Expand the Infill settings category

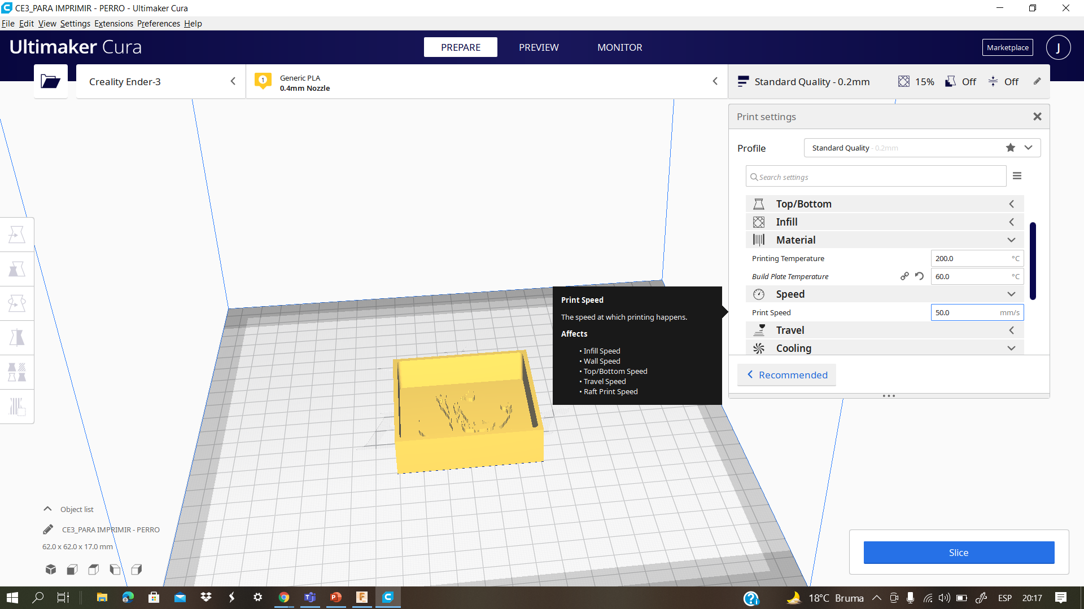[884, 222]
